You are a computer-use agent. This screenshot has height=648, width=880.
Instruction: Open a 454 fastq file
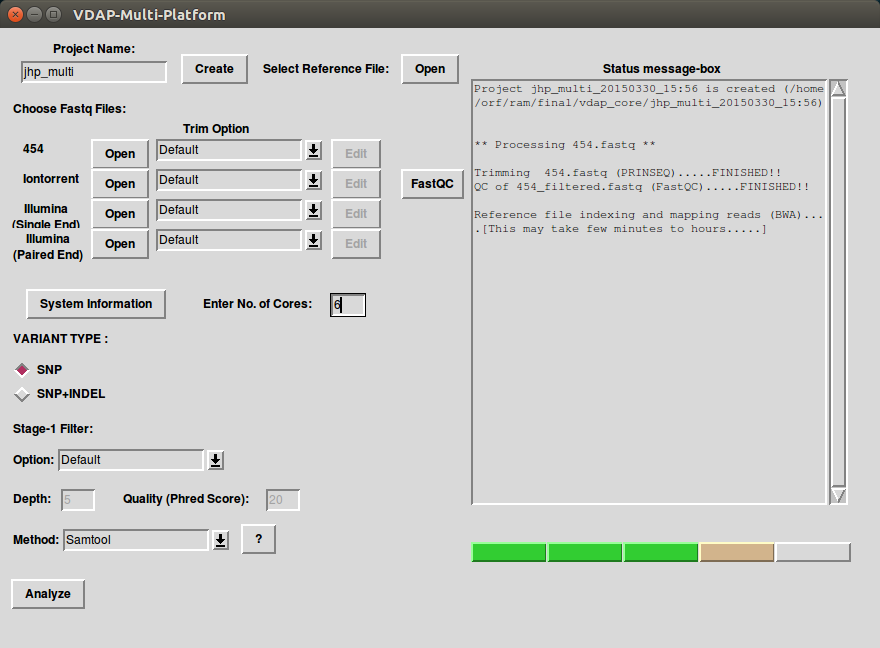tap(119, 153)
